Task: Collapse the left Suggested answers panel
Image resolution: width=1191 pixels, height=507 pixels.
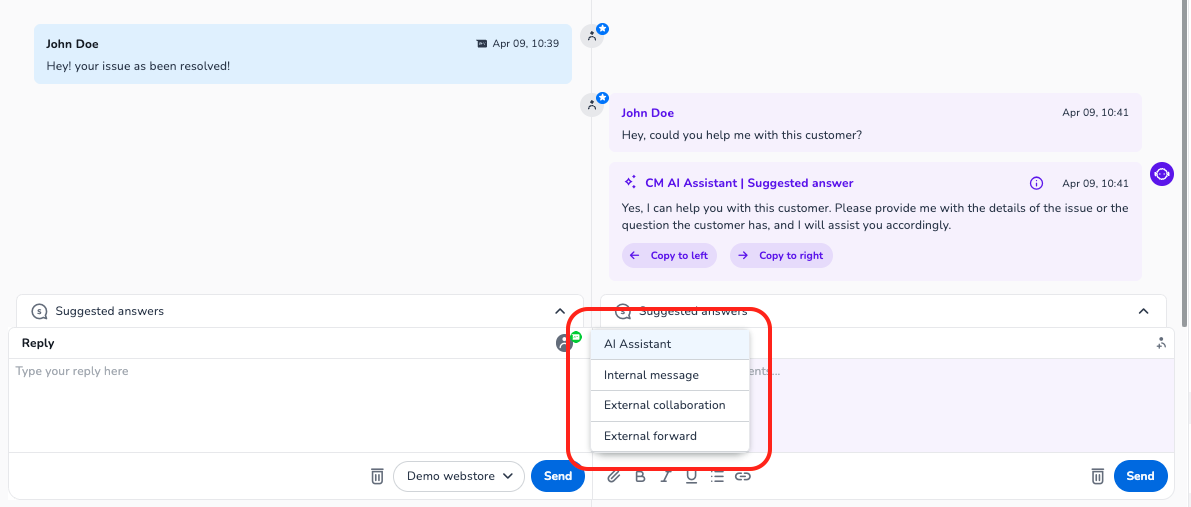Action: 559,311
